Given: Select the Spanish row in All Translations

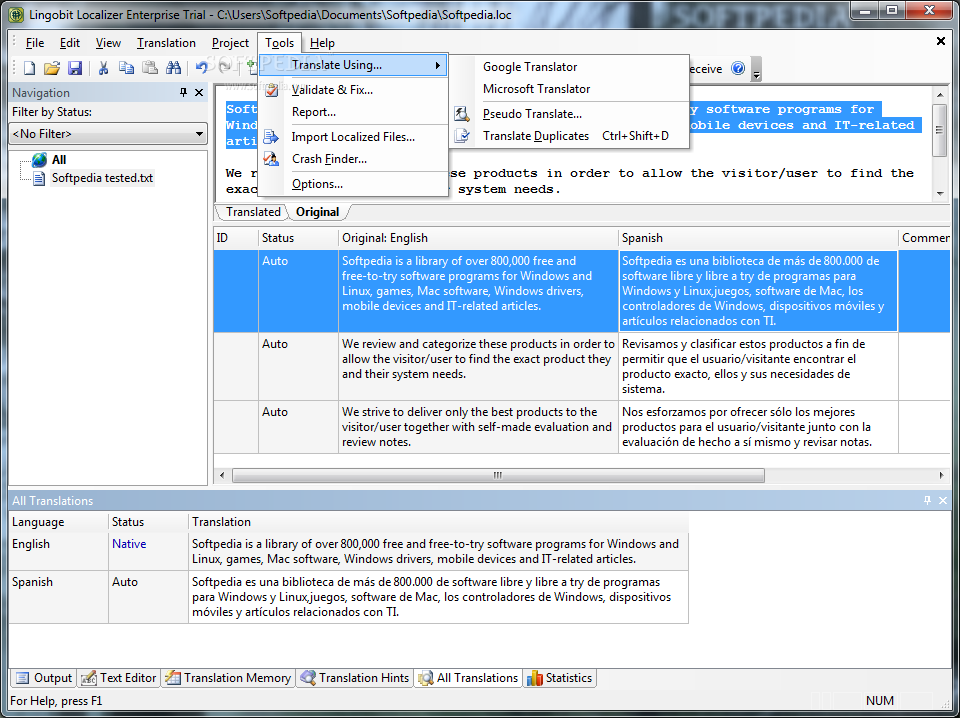Looking at the screenshot, I should coord(349,597).
